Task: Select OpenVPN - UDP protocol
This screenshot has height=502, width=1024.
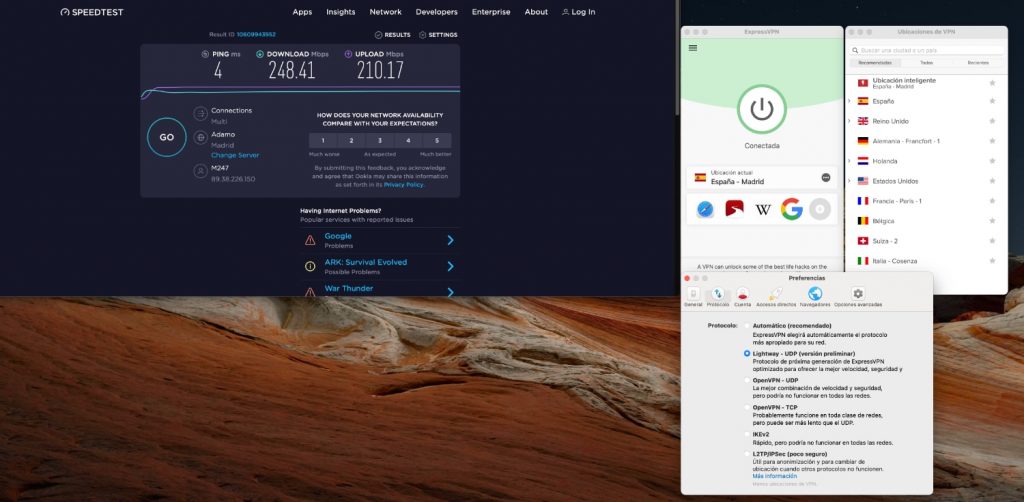Action: point(747,380)
